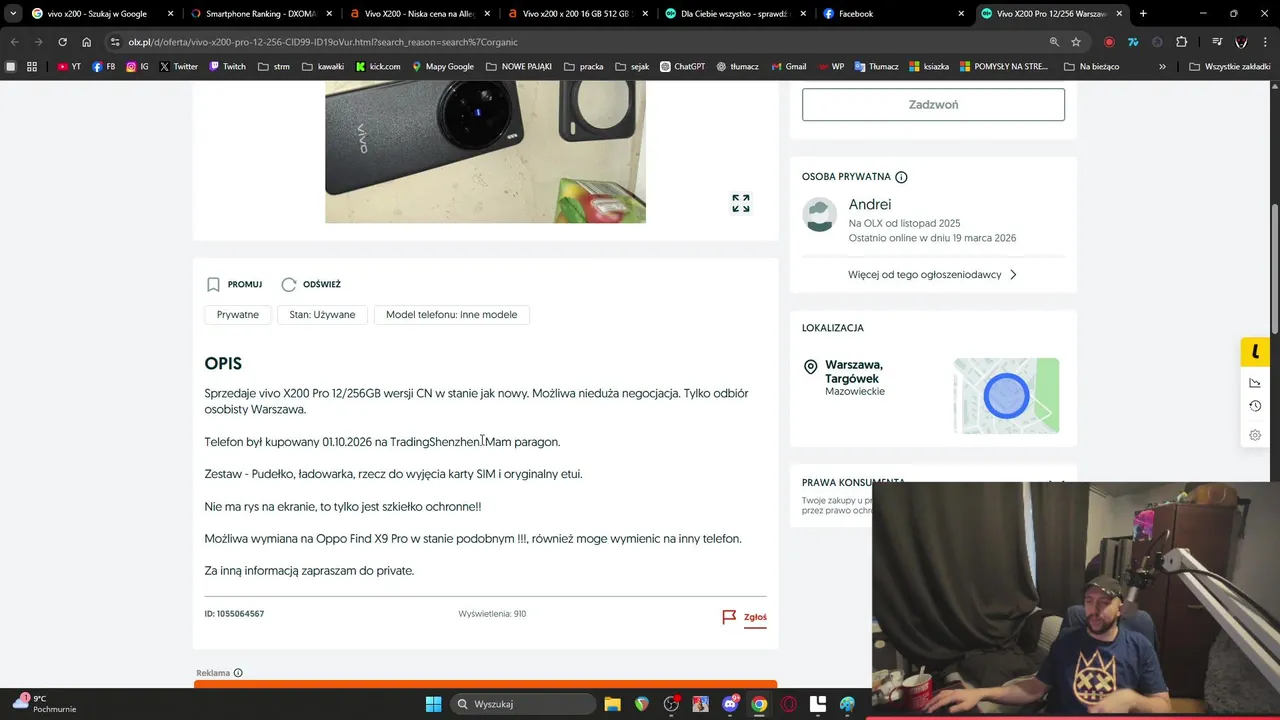
Task: Open 'pracka' bookmark folder
Action: click(584, 66)
